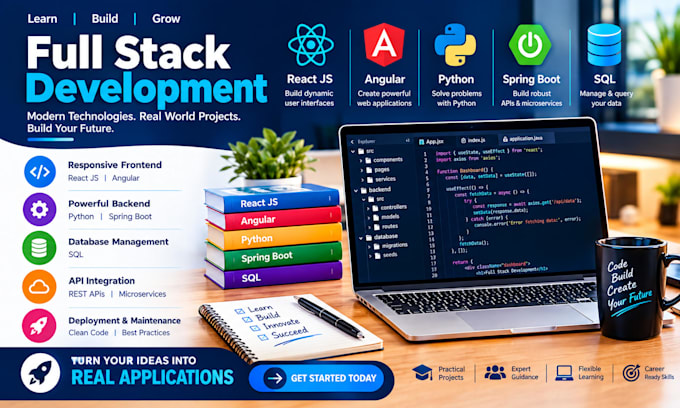
Task: Click the models folder name in Explorer
Action: pos(390,217)
